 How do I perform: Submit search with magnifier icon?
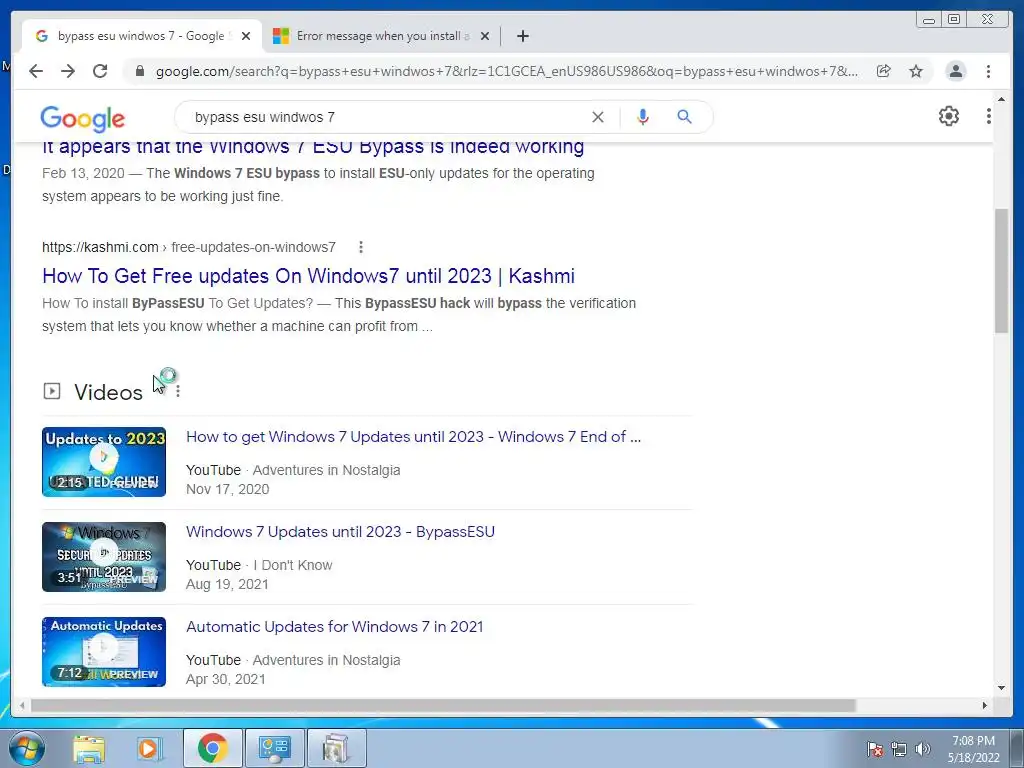(684, 117)
